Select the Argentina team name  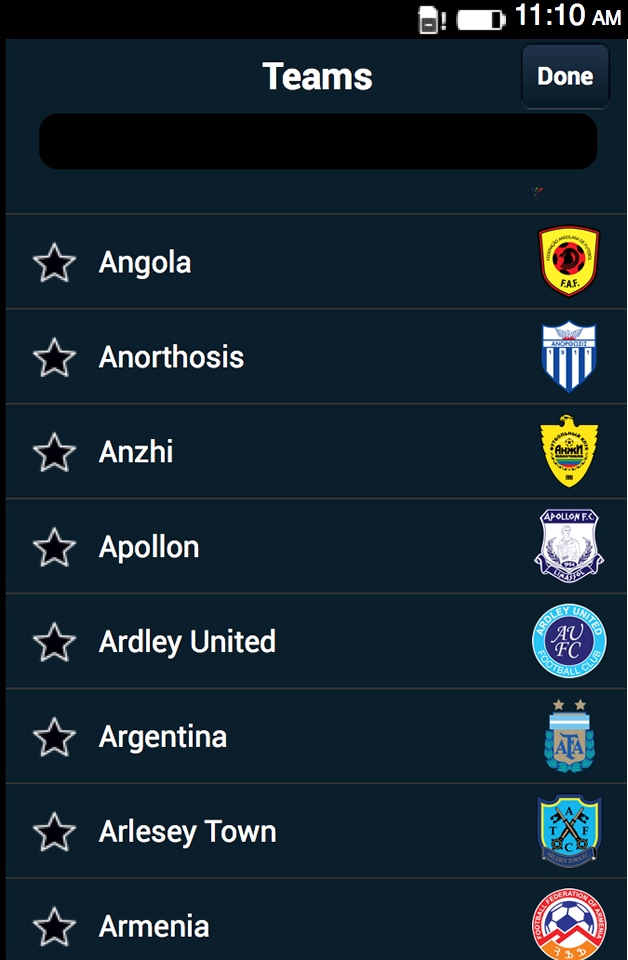coord(163,737)
